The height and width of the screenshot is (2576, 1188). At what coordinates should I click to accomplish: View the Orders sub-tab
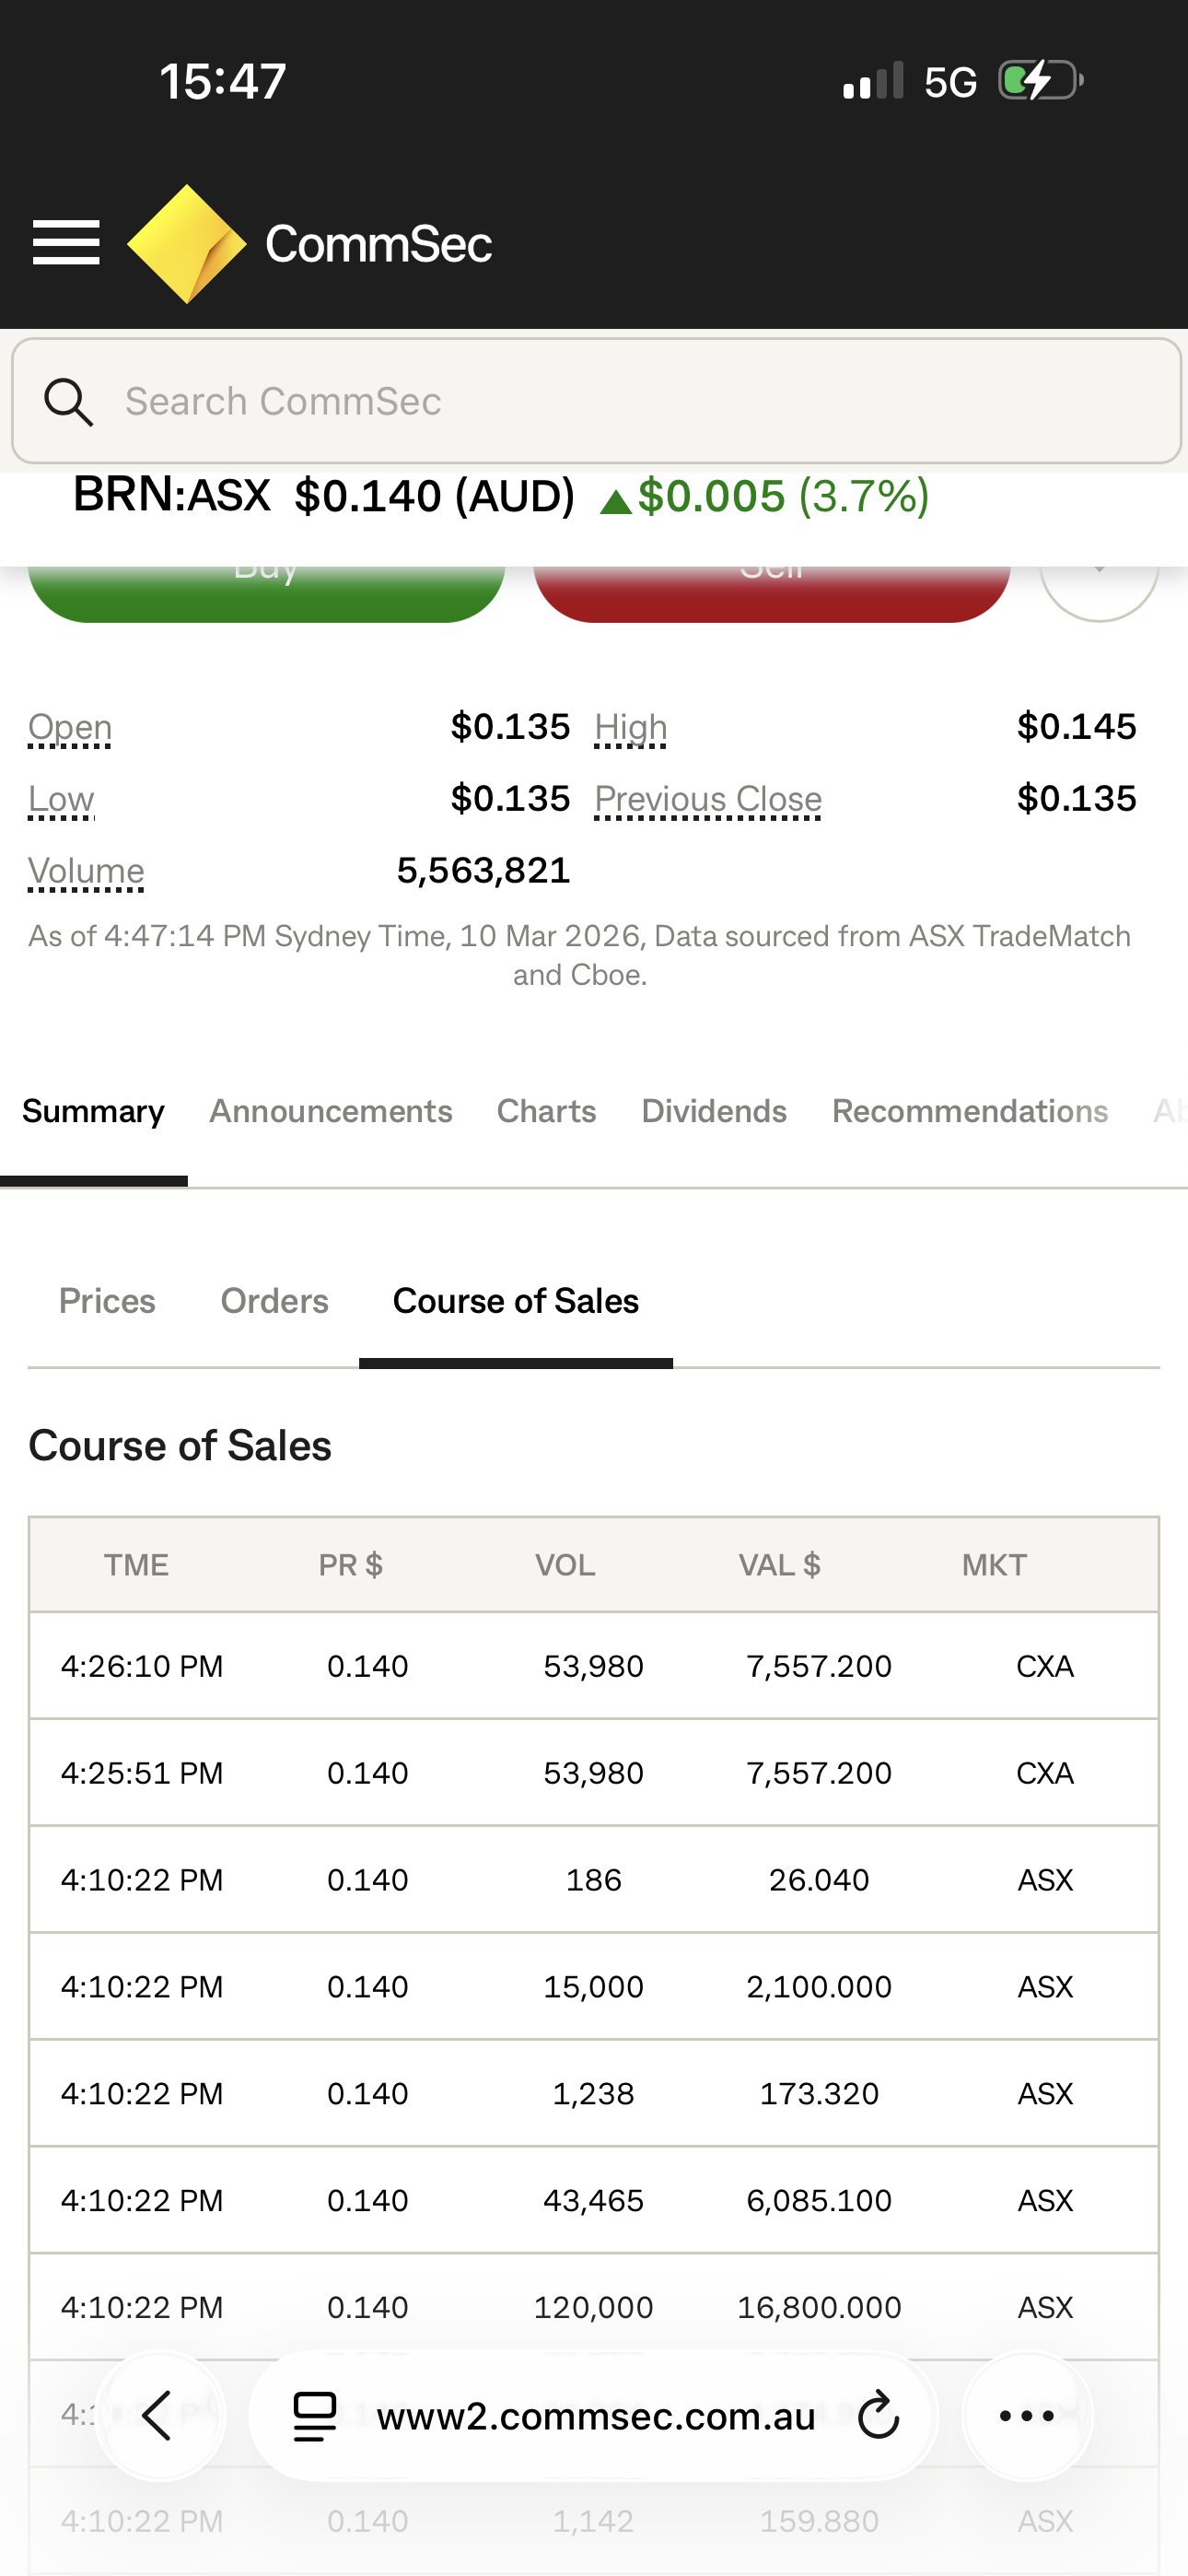(274, 1301)
